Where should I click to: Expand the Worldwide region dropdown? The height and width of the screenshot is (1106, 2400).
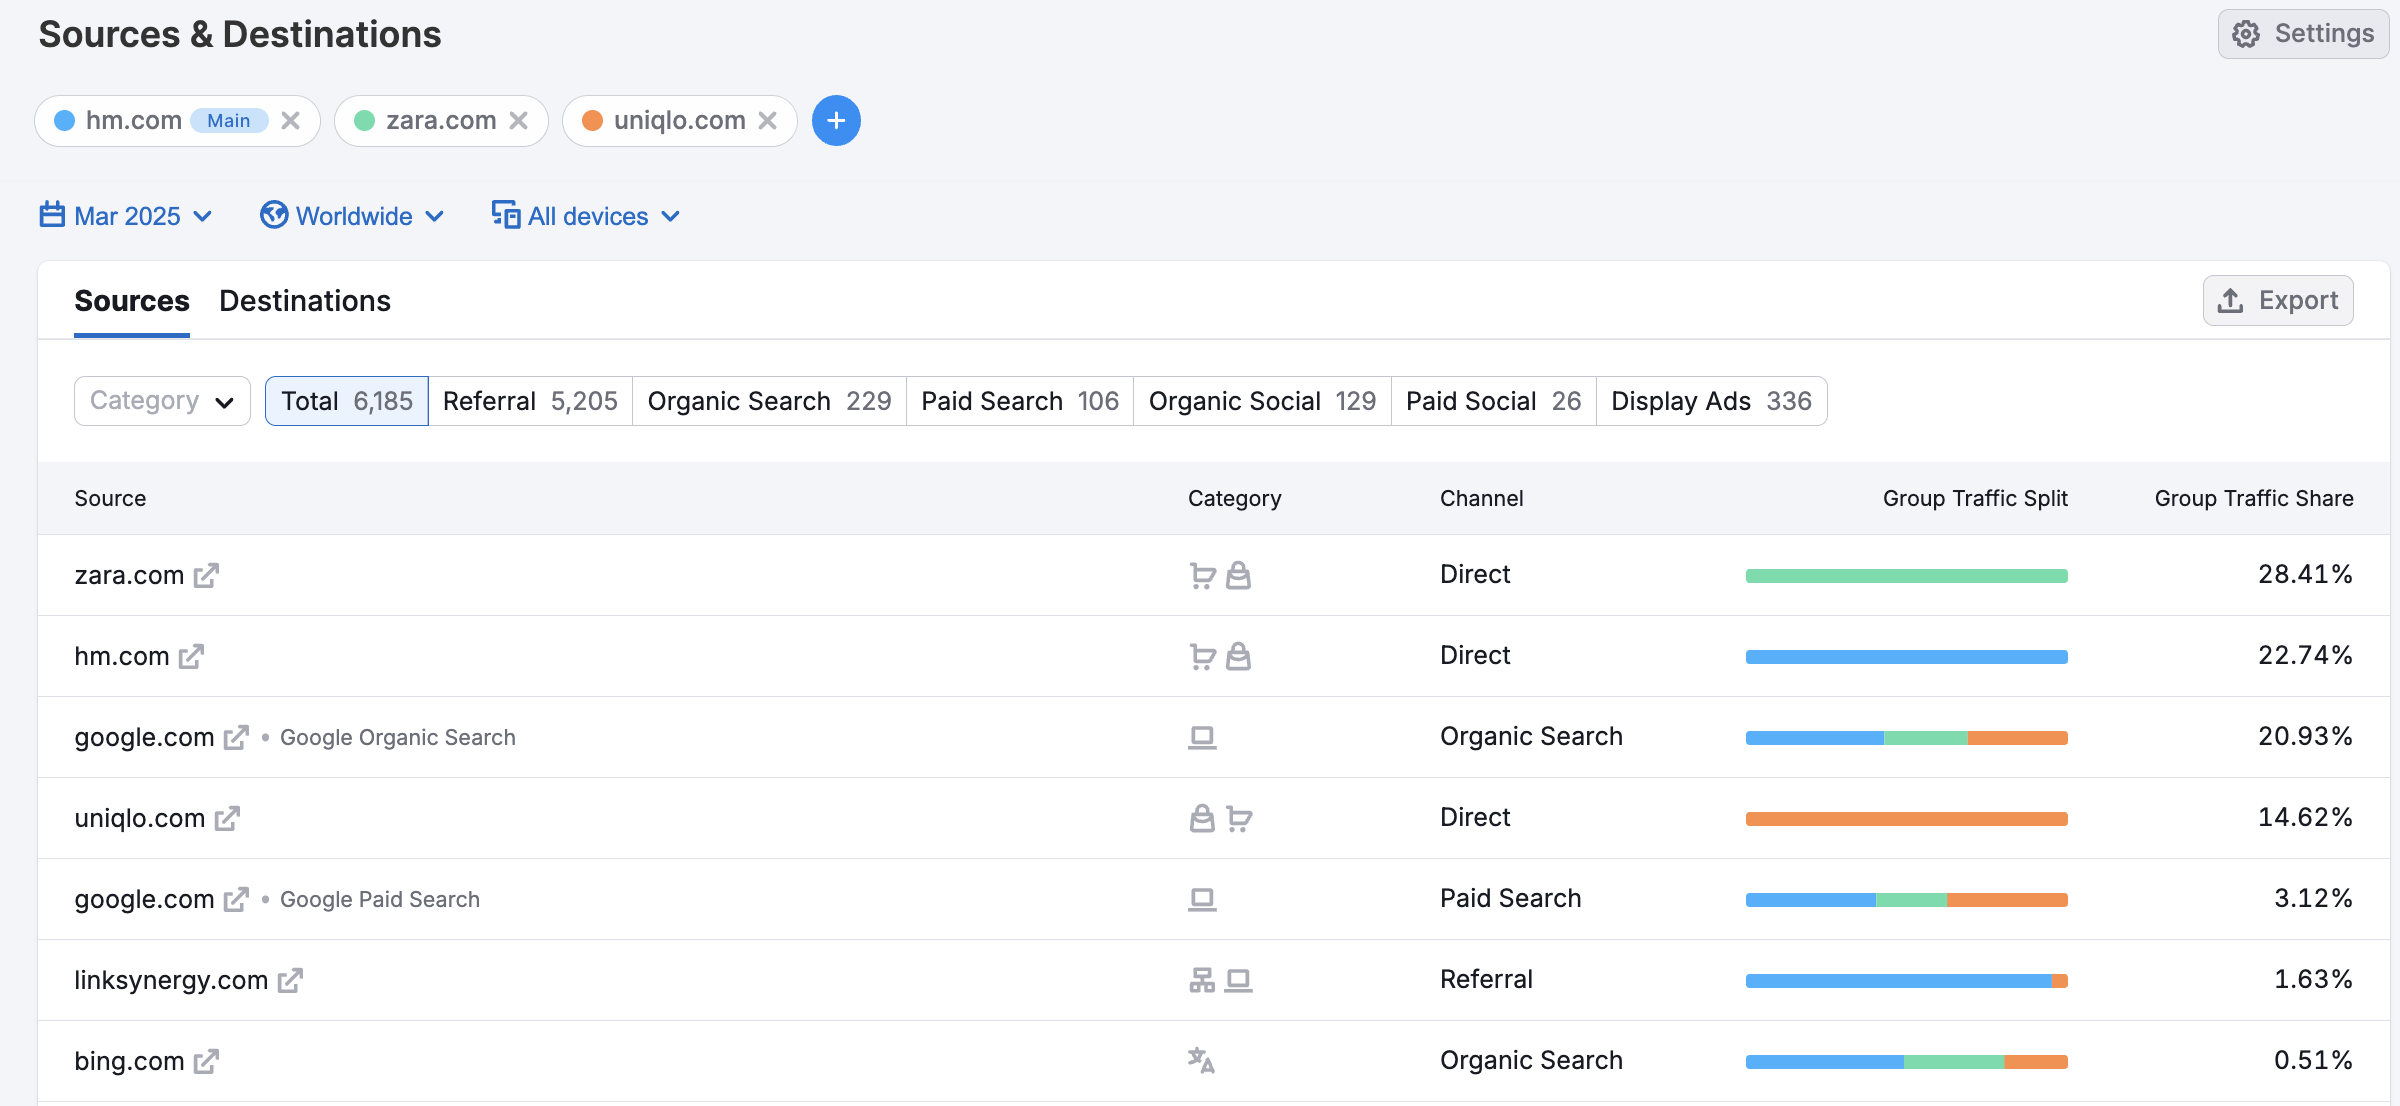[x=352, y=216]
